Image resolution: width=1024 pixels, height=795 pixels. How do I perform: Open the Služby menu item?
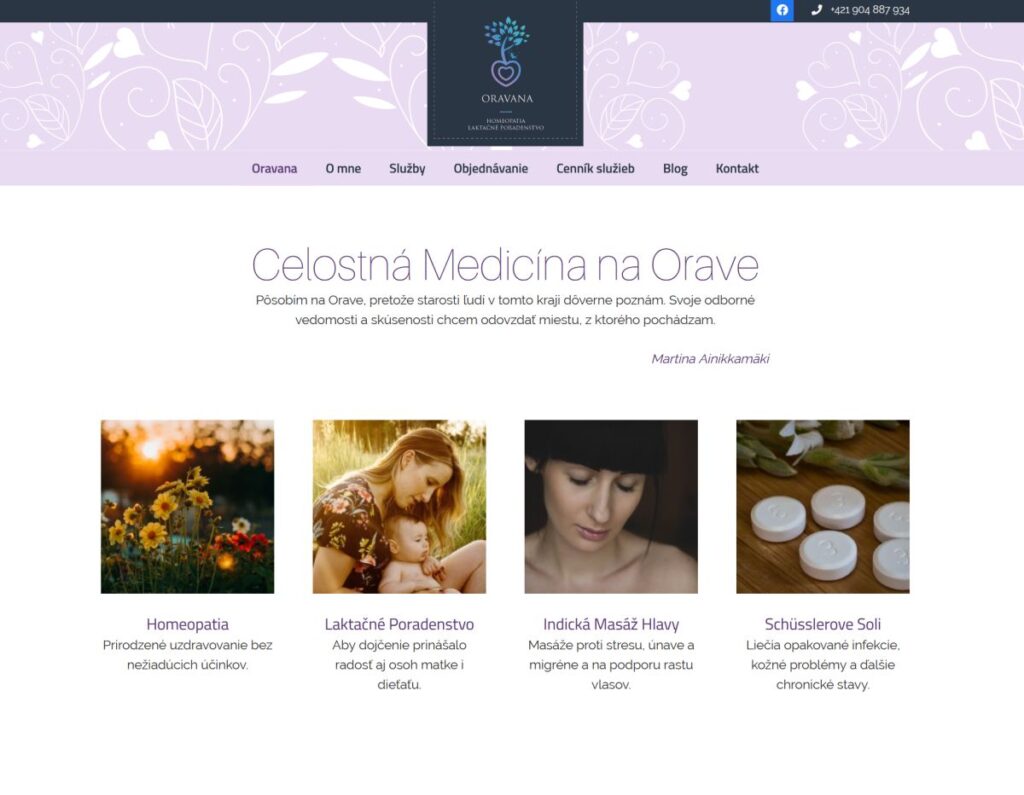click(407, 169)
